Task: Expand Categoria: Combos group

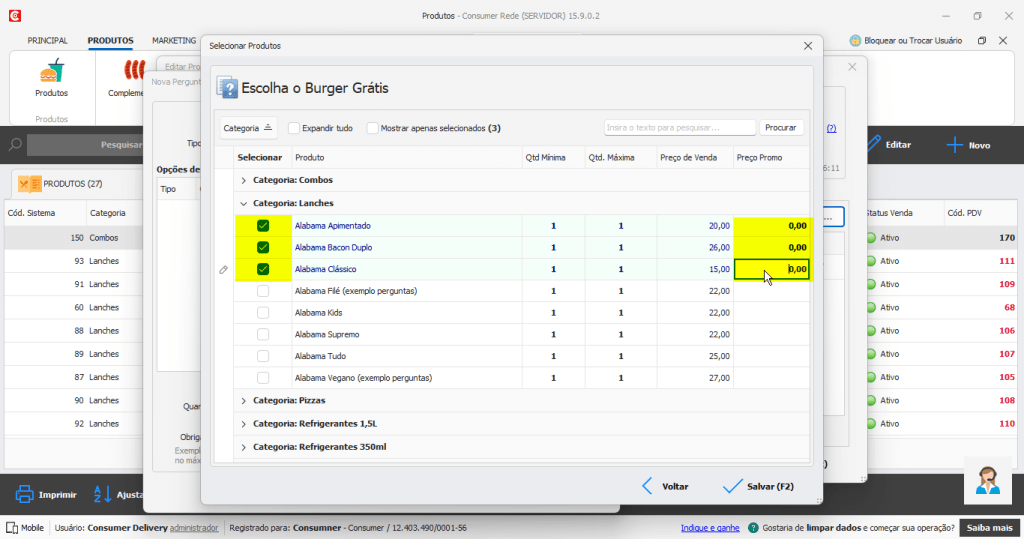Action: pyautogui.click(x=244, y=180)
